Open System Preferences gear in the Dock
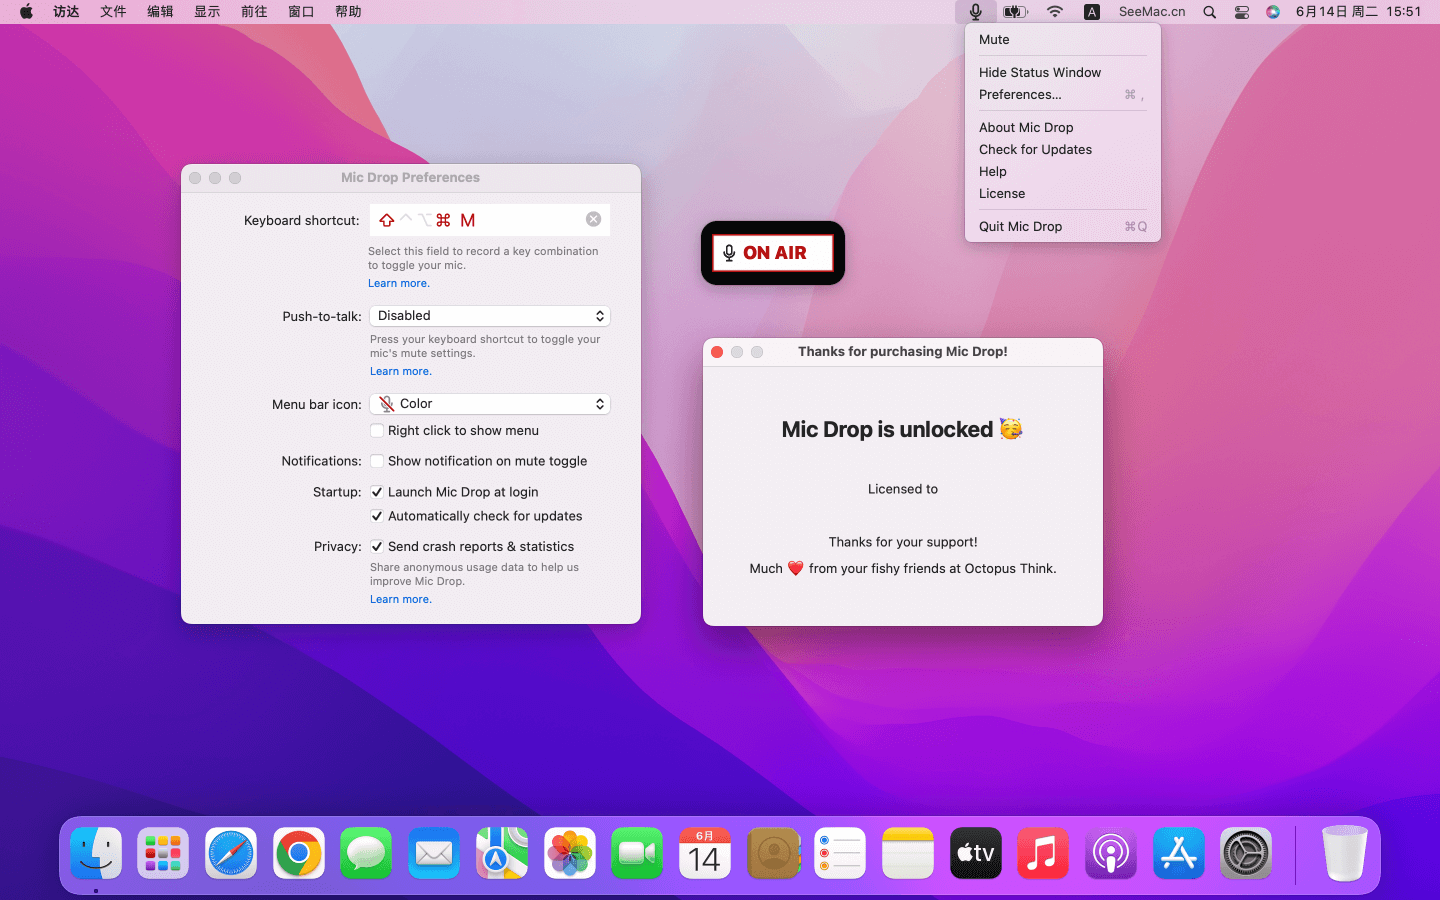 click(x=1246, y=854)
